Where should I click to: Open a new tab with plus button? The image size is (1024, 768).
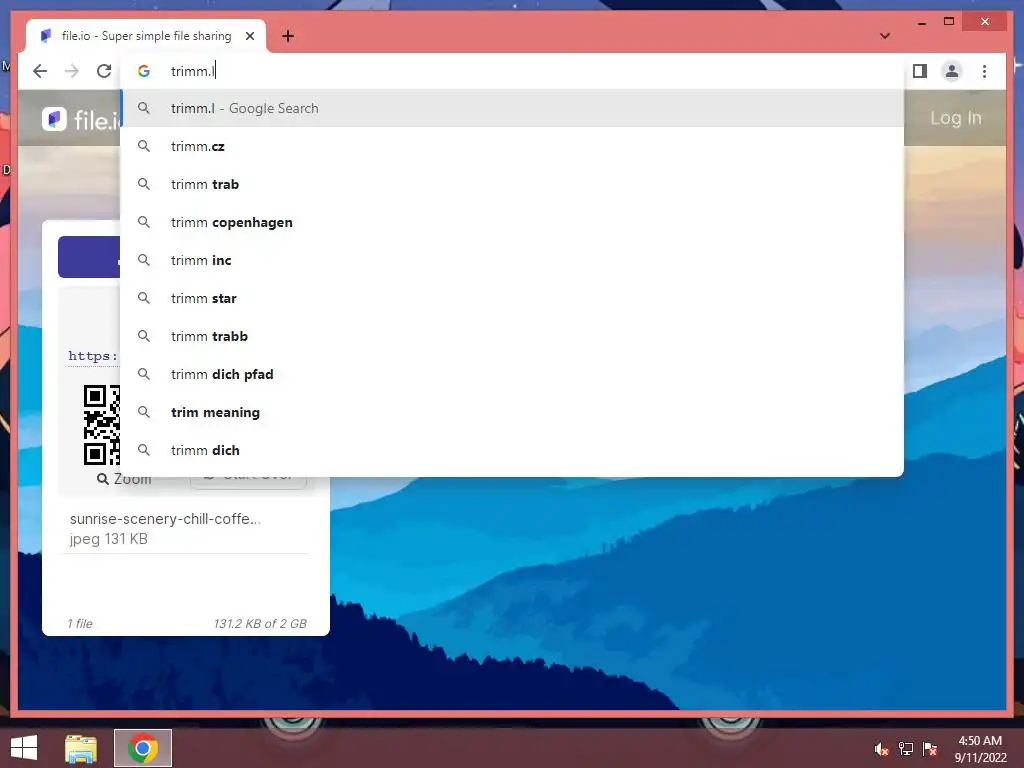pyautogui.click(x=288, y=37)
